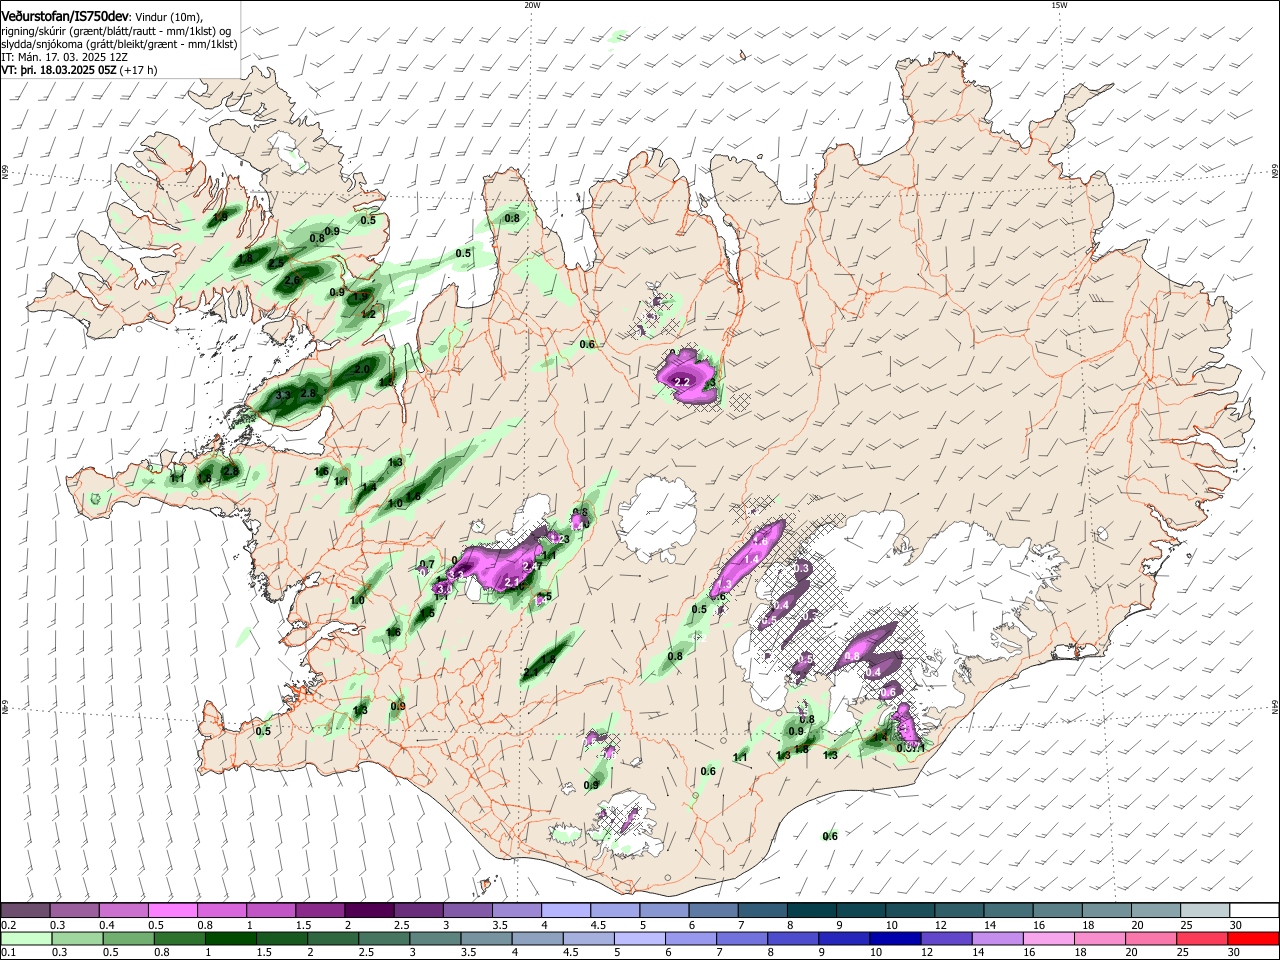Select the light green 0.3 rain scale swatch

[76, 938]
